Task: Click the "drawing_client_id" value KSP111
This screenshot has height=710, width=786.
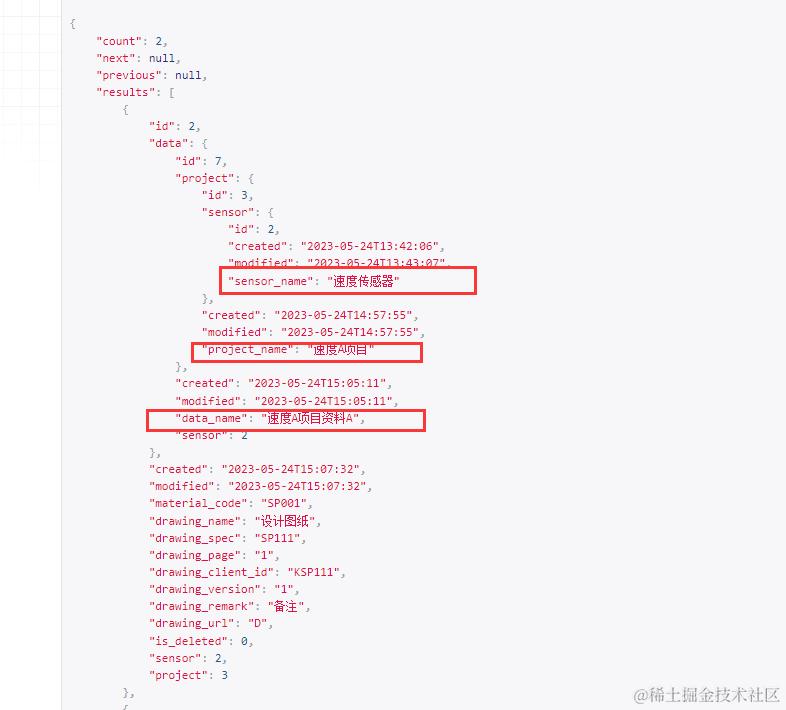Action: (313, 572)
